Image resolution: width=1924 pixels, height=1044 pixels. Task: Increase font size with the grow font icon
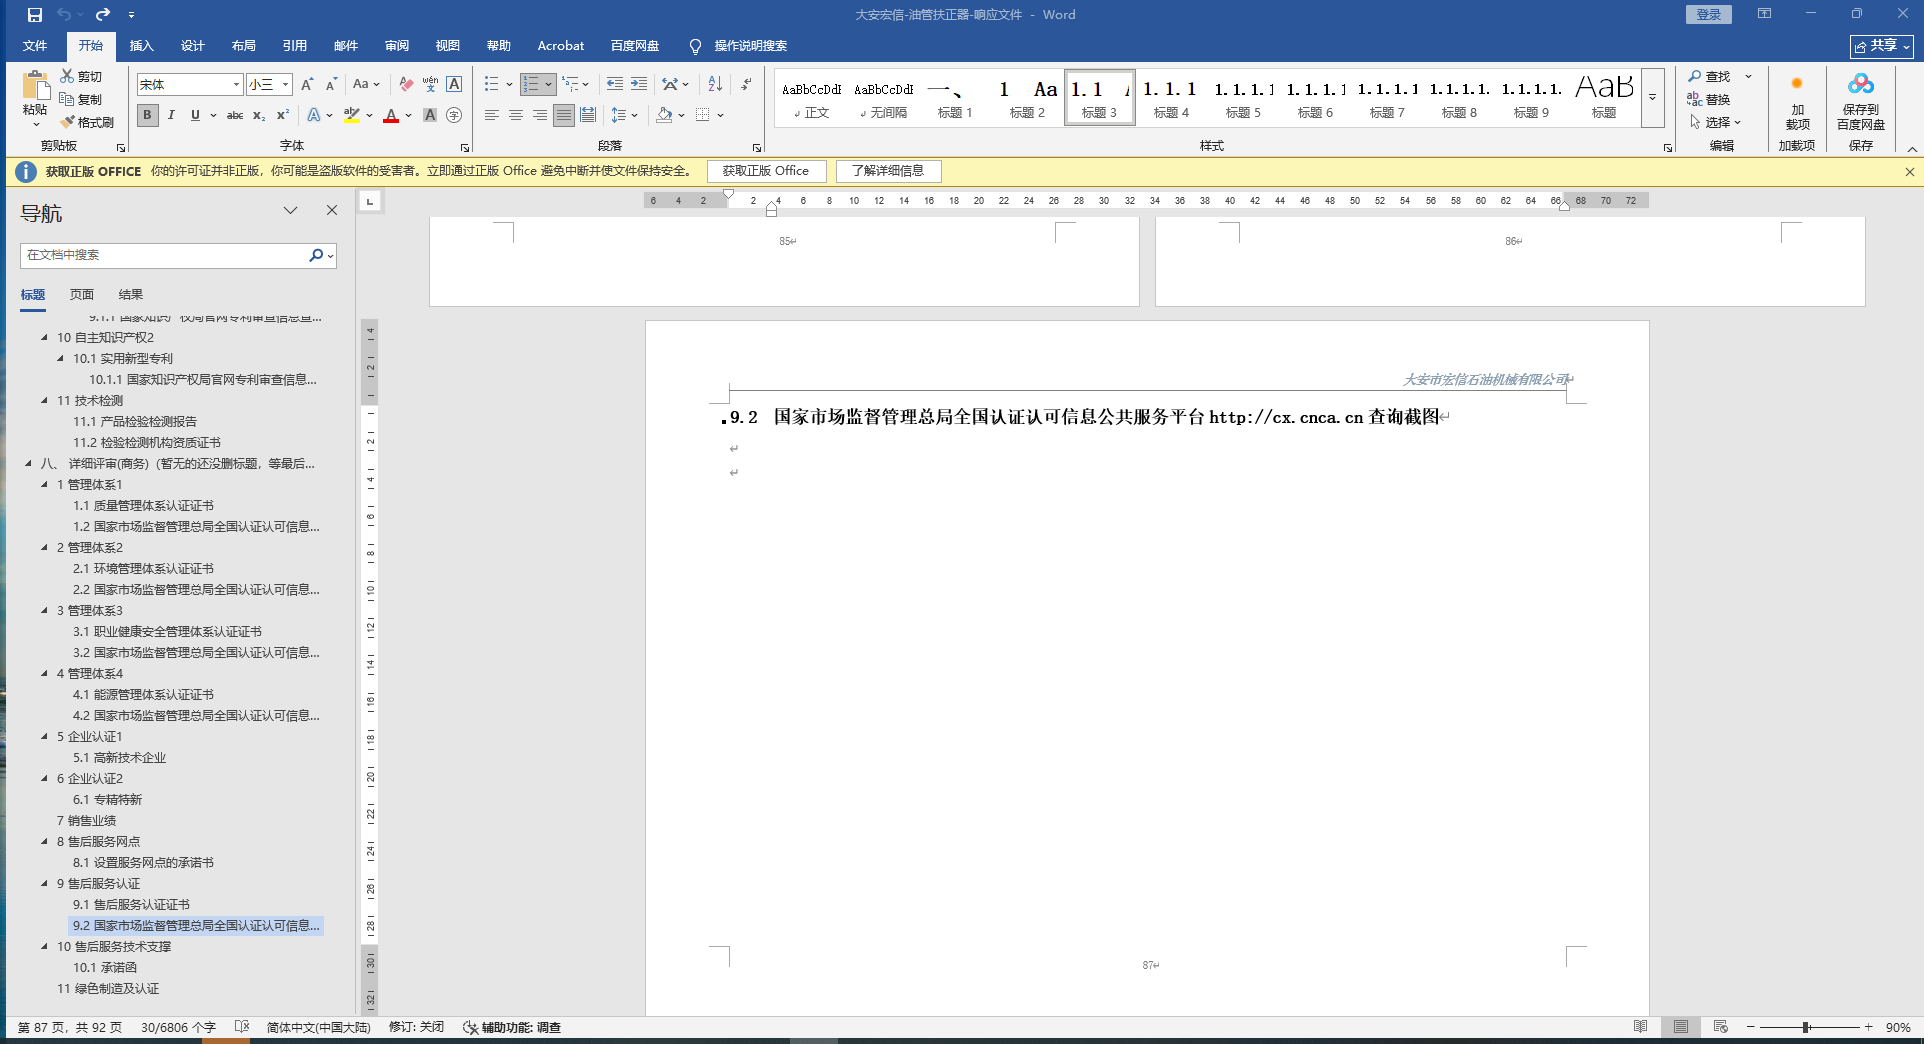(x=307, y=84)
